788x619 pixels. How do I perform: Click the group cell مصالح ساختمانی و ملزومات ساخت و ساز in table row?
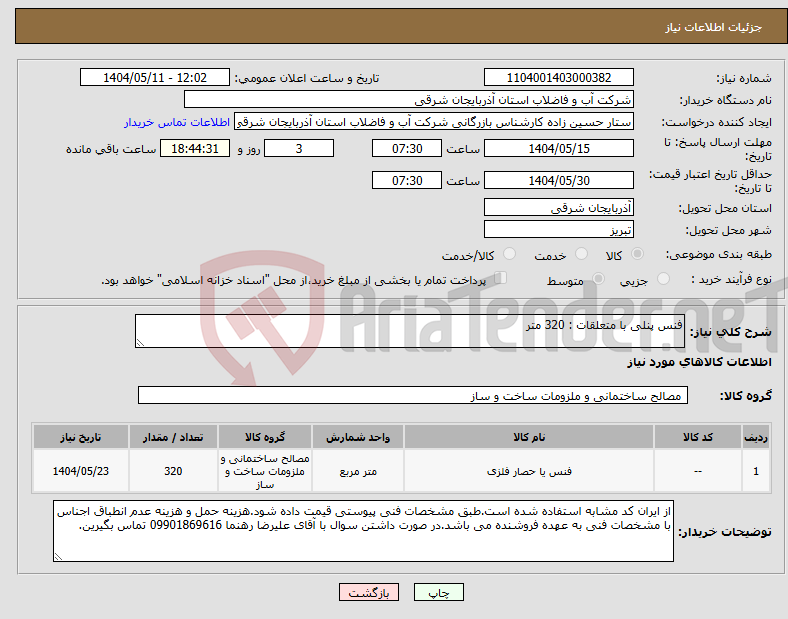[x=265, y=471]
